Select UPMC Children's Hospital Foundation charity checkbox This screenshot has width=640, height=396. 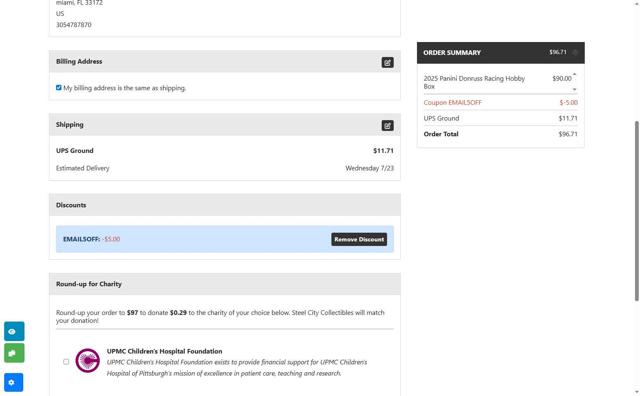[x=66, y=362]
